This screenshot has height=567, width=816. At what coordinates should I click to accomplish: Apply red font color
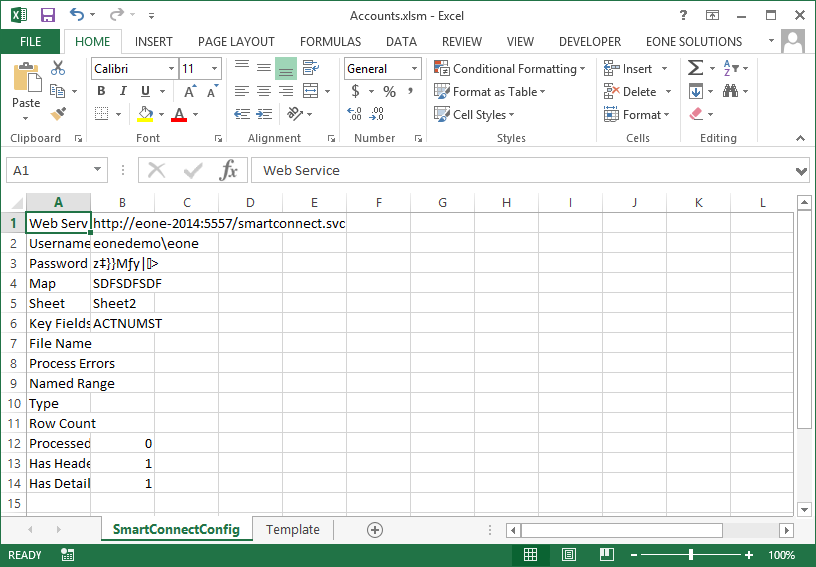(179, 114)
